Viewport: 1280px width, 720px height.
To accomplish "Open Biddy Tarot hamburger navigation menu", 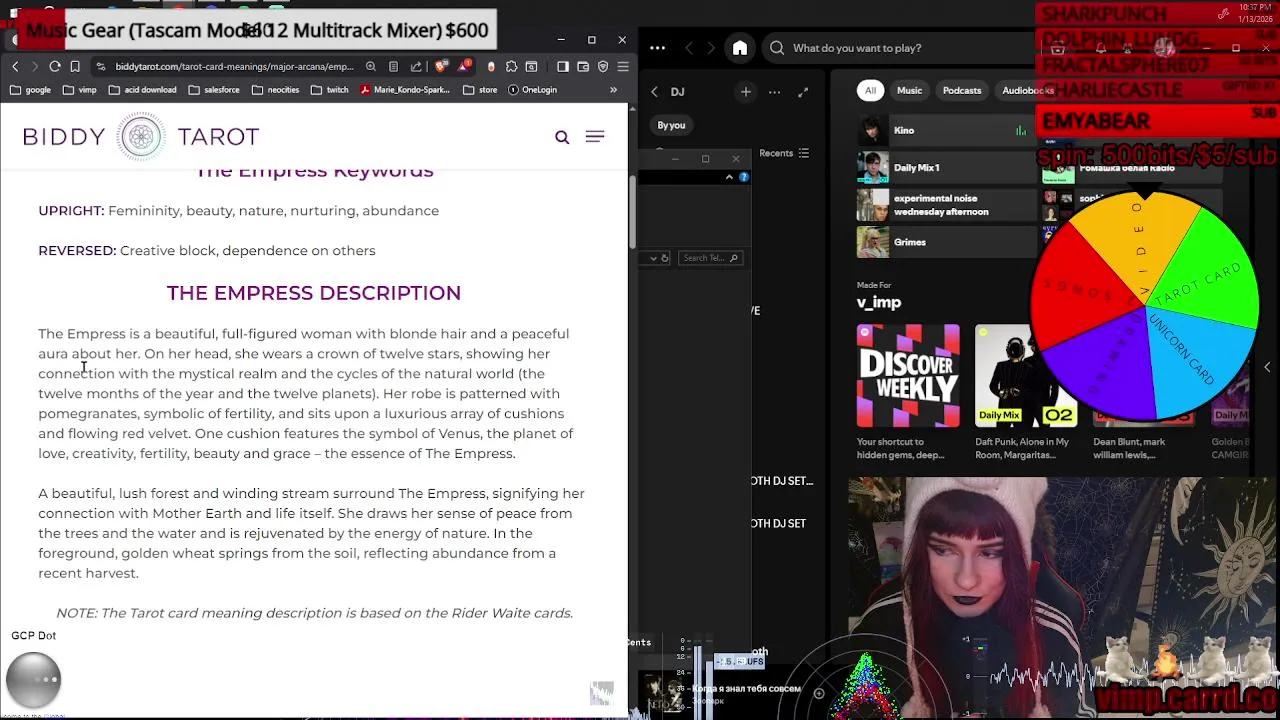I will [595, 136].
